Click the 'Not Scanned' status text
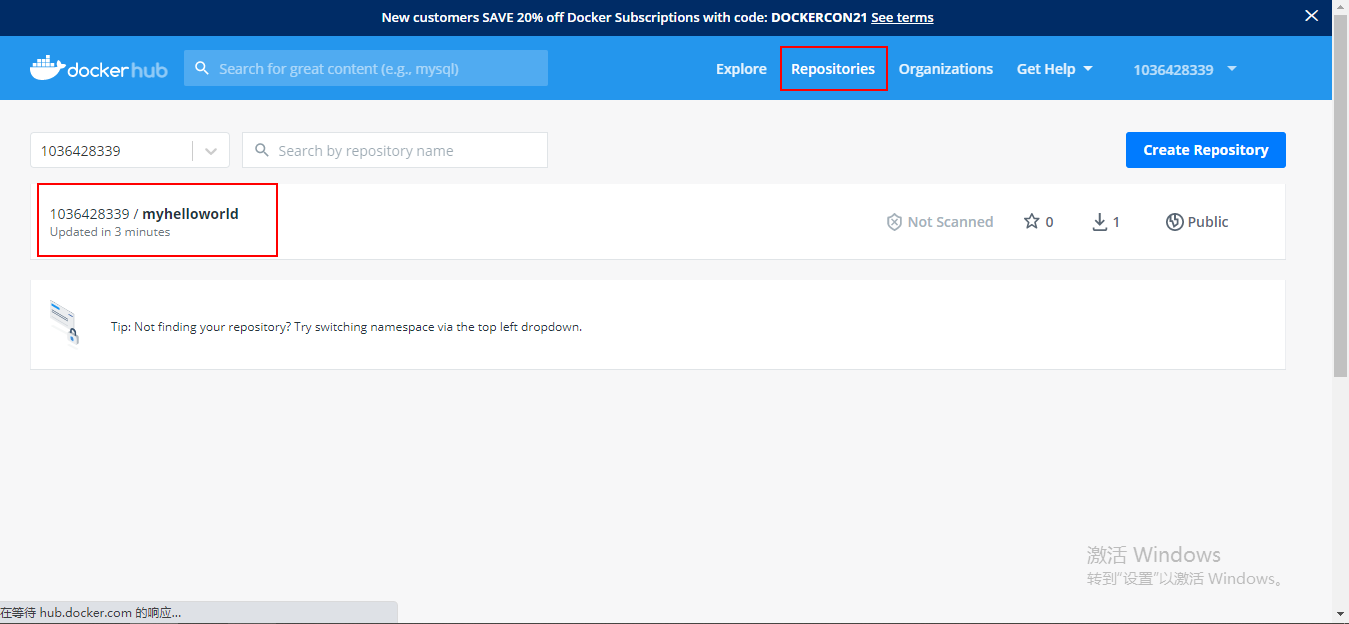This screenshot has height=624, width=1349. [x=950, y=222]
